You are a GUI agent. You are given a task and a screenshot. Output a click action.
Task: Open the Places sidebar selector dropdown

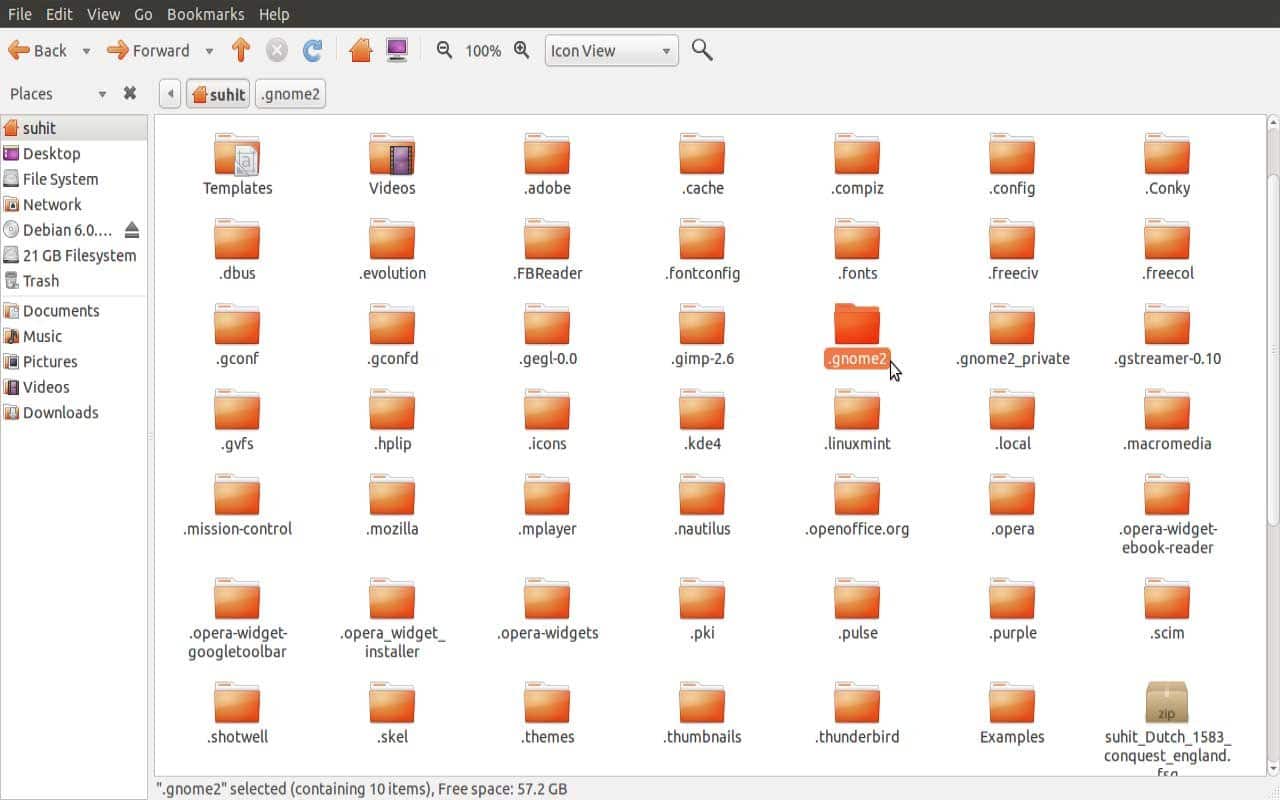101,94
